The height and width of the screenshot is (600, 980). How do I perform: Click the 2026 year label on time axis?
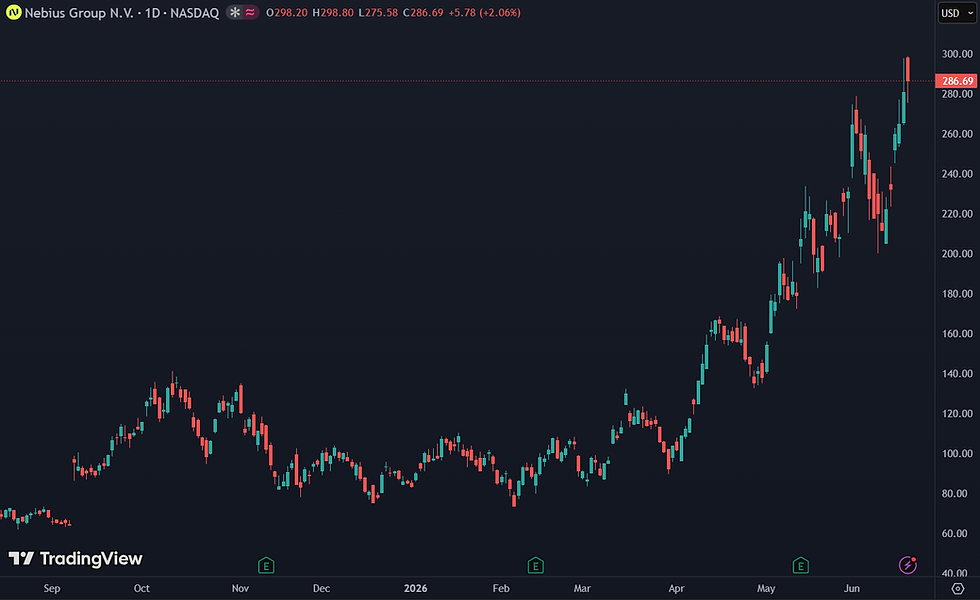coord(416,589)
